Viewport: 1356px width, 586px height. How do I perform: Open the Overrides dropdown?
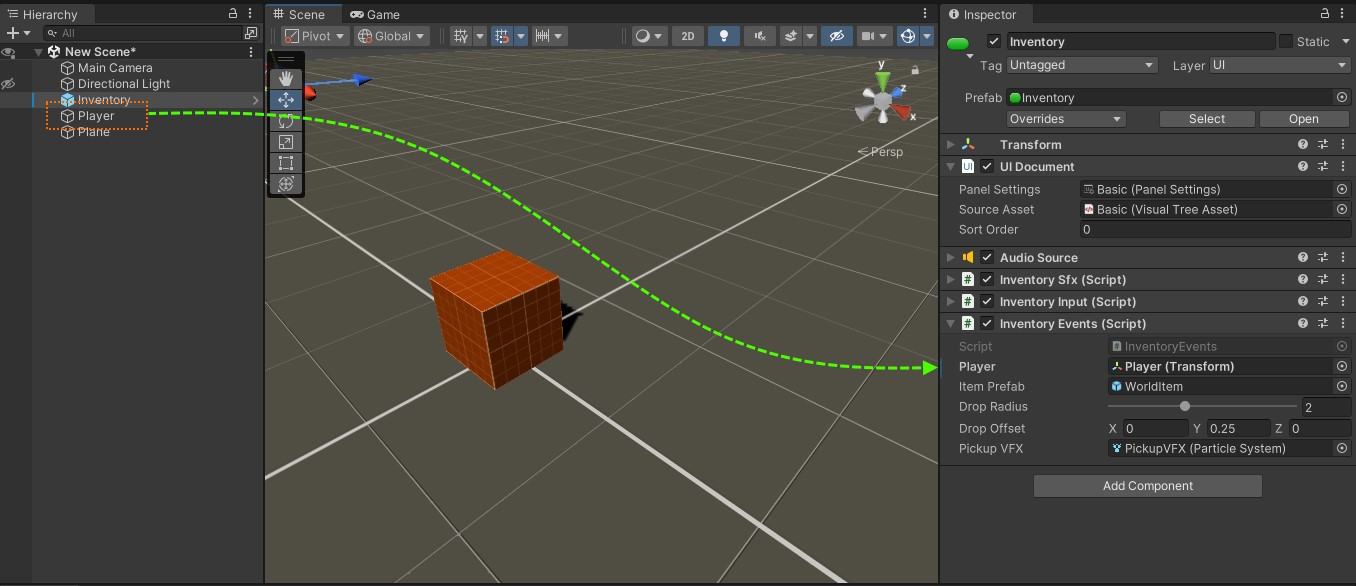1066,119
